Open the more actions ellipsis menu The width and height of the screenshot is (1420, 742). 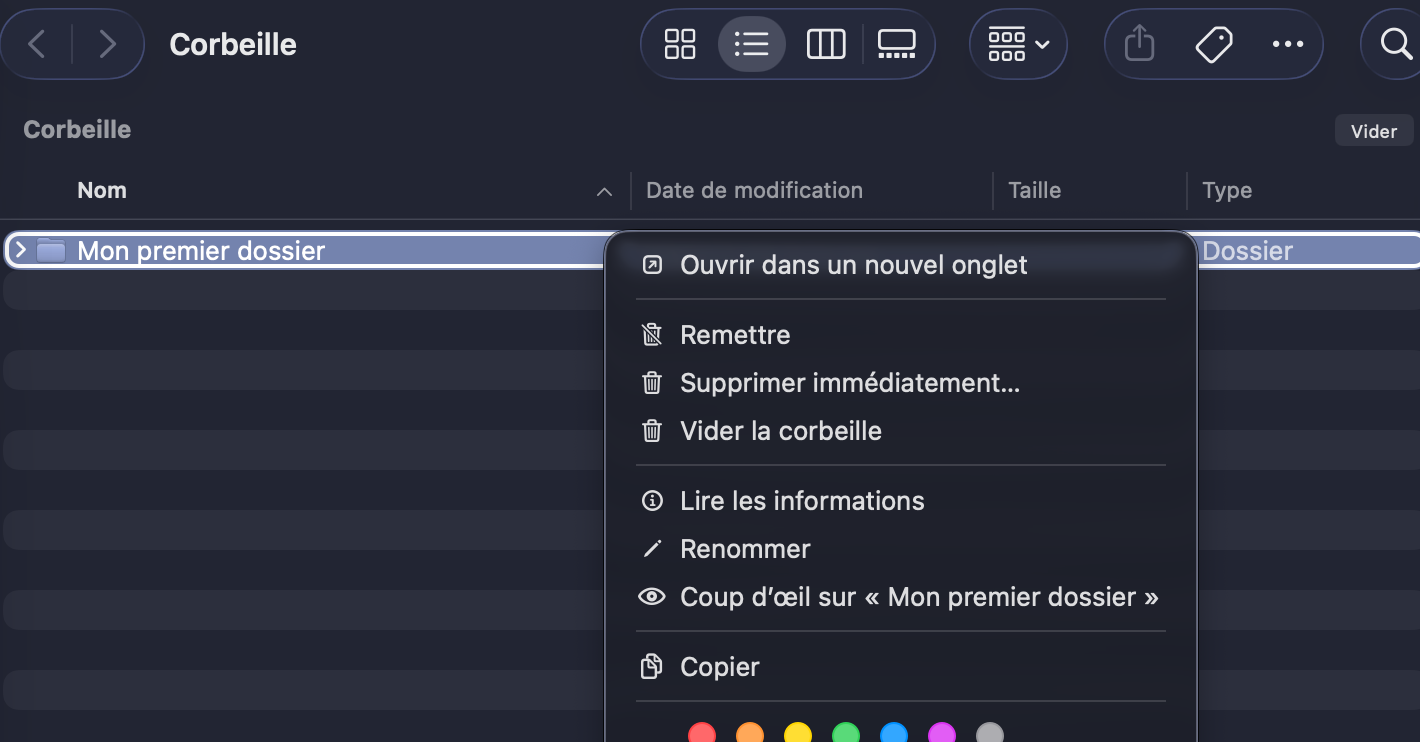1287,44
